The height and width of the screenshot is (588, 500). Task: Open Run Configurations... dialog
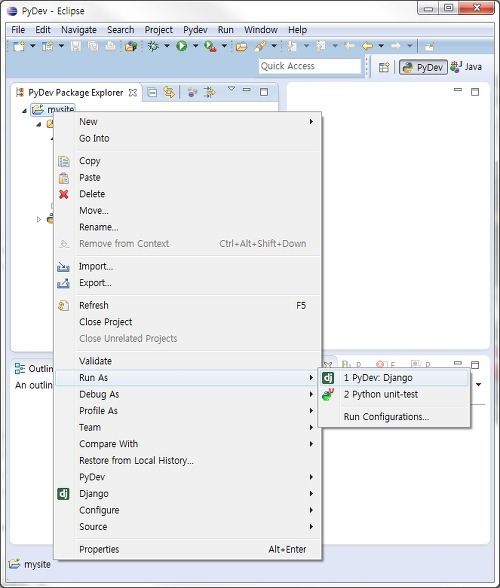[394, 417]
